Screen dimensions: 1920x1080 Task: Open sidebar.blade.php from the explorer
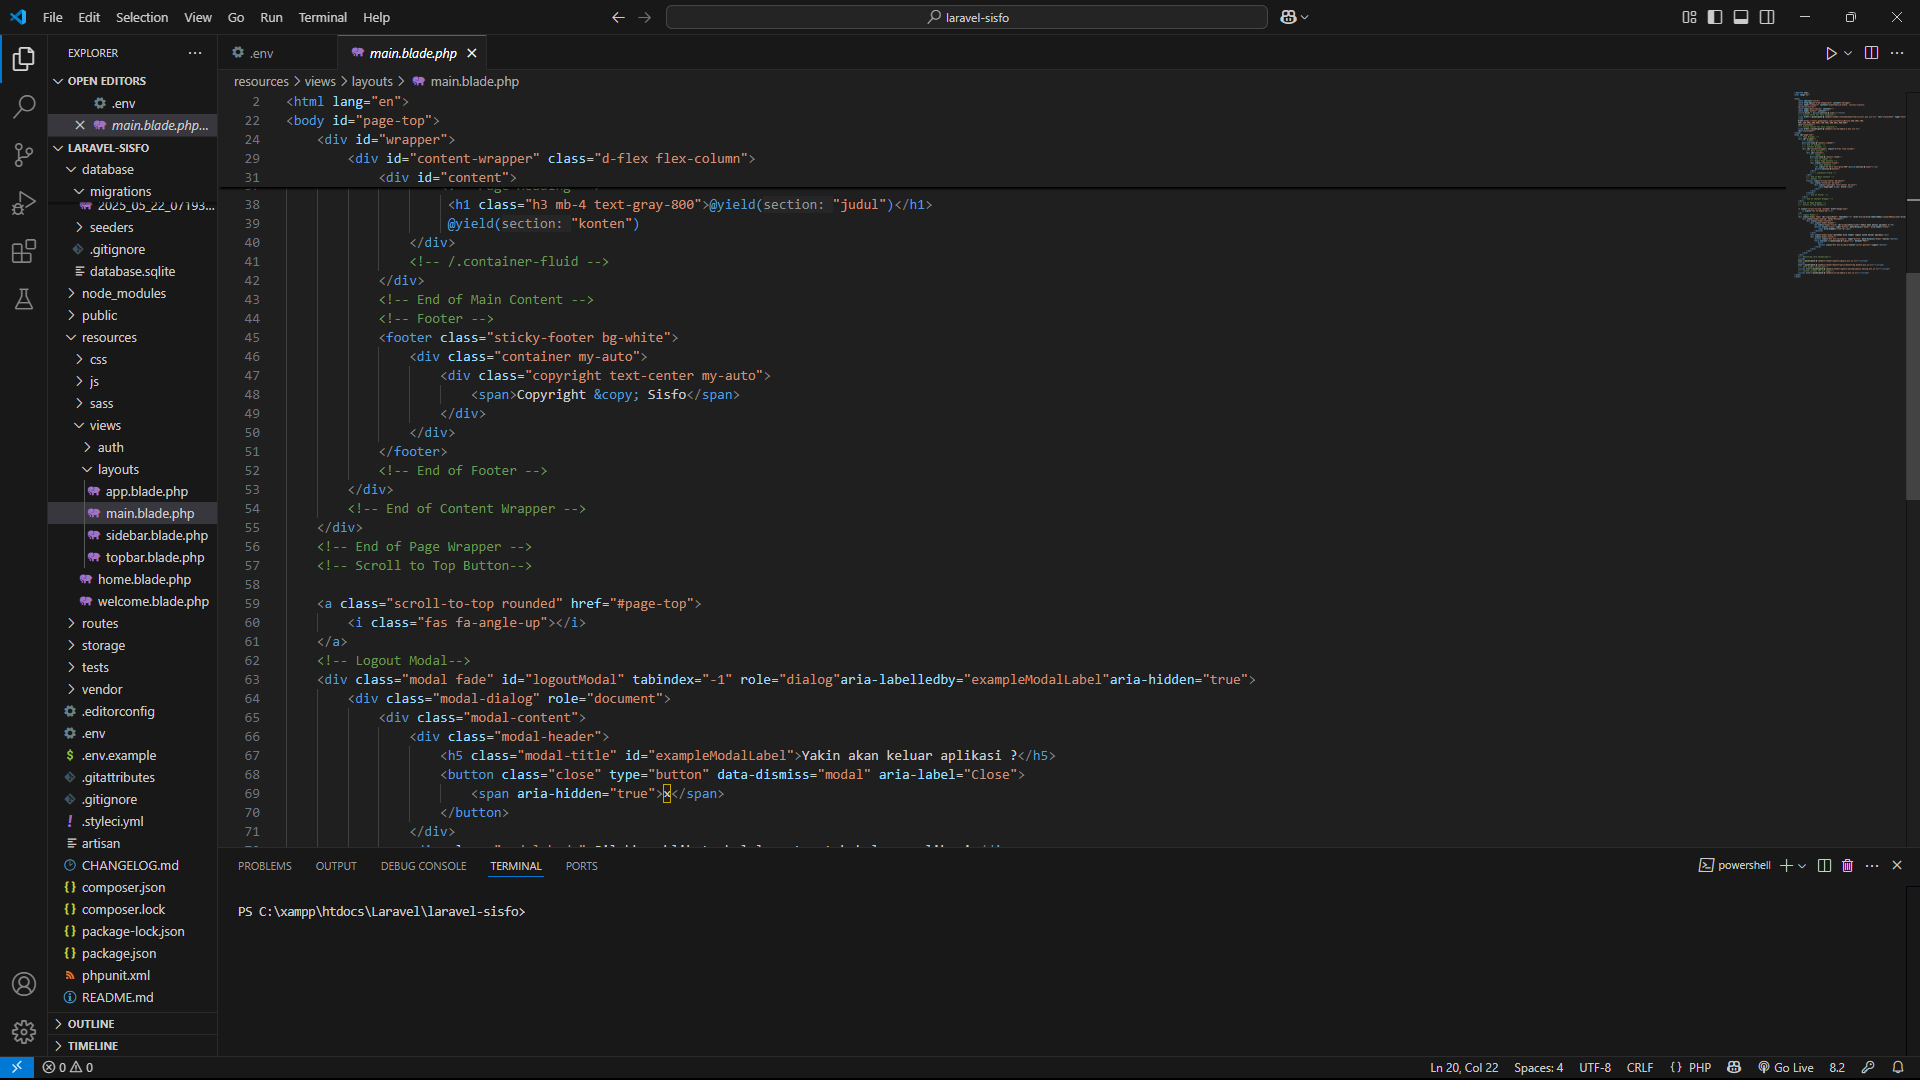pos(156,535)
